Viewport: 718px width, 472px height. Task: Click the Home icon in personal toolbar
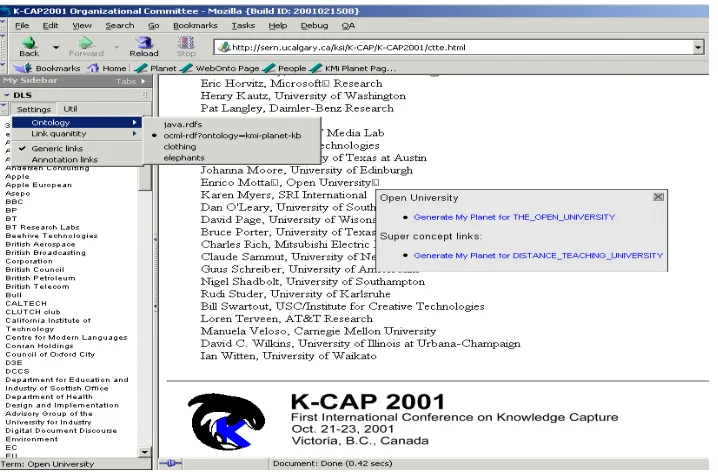[93, 68]
